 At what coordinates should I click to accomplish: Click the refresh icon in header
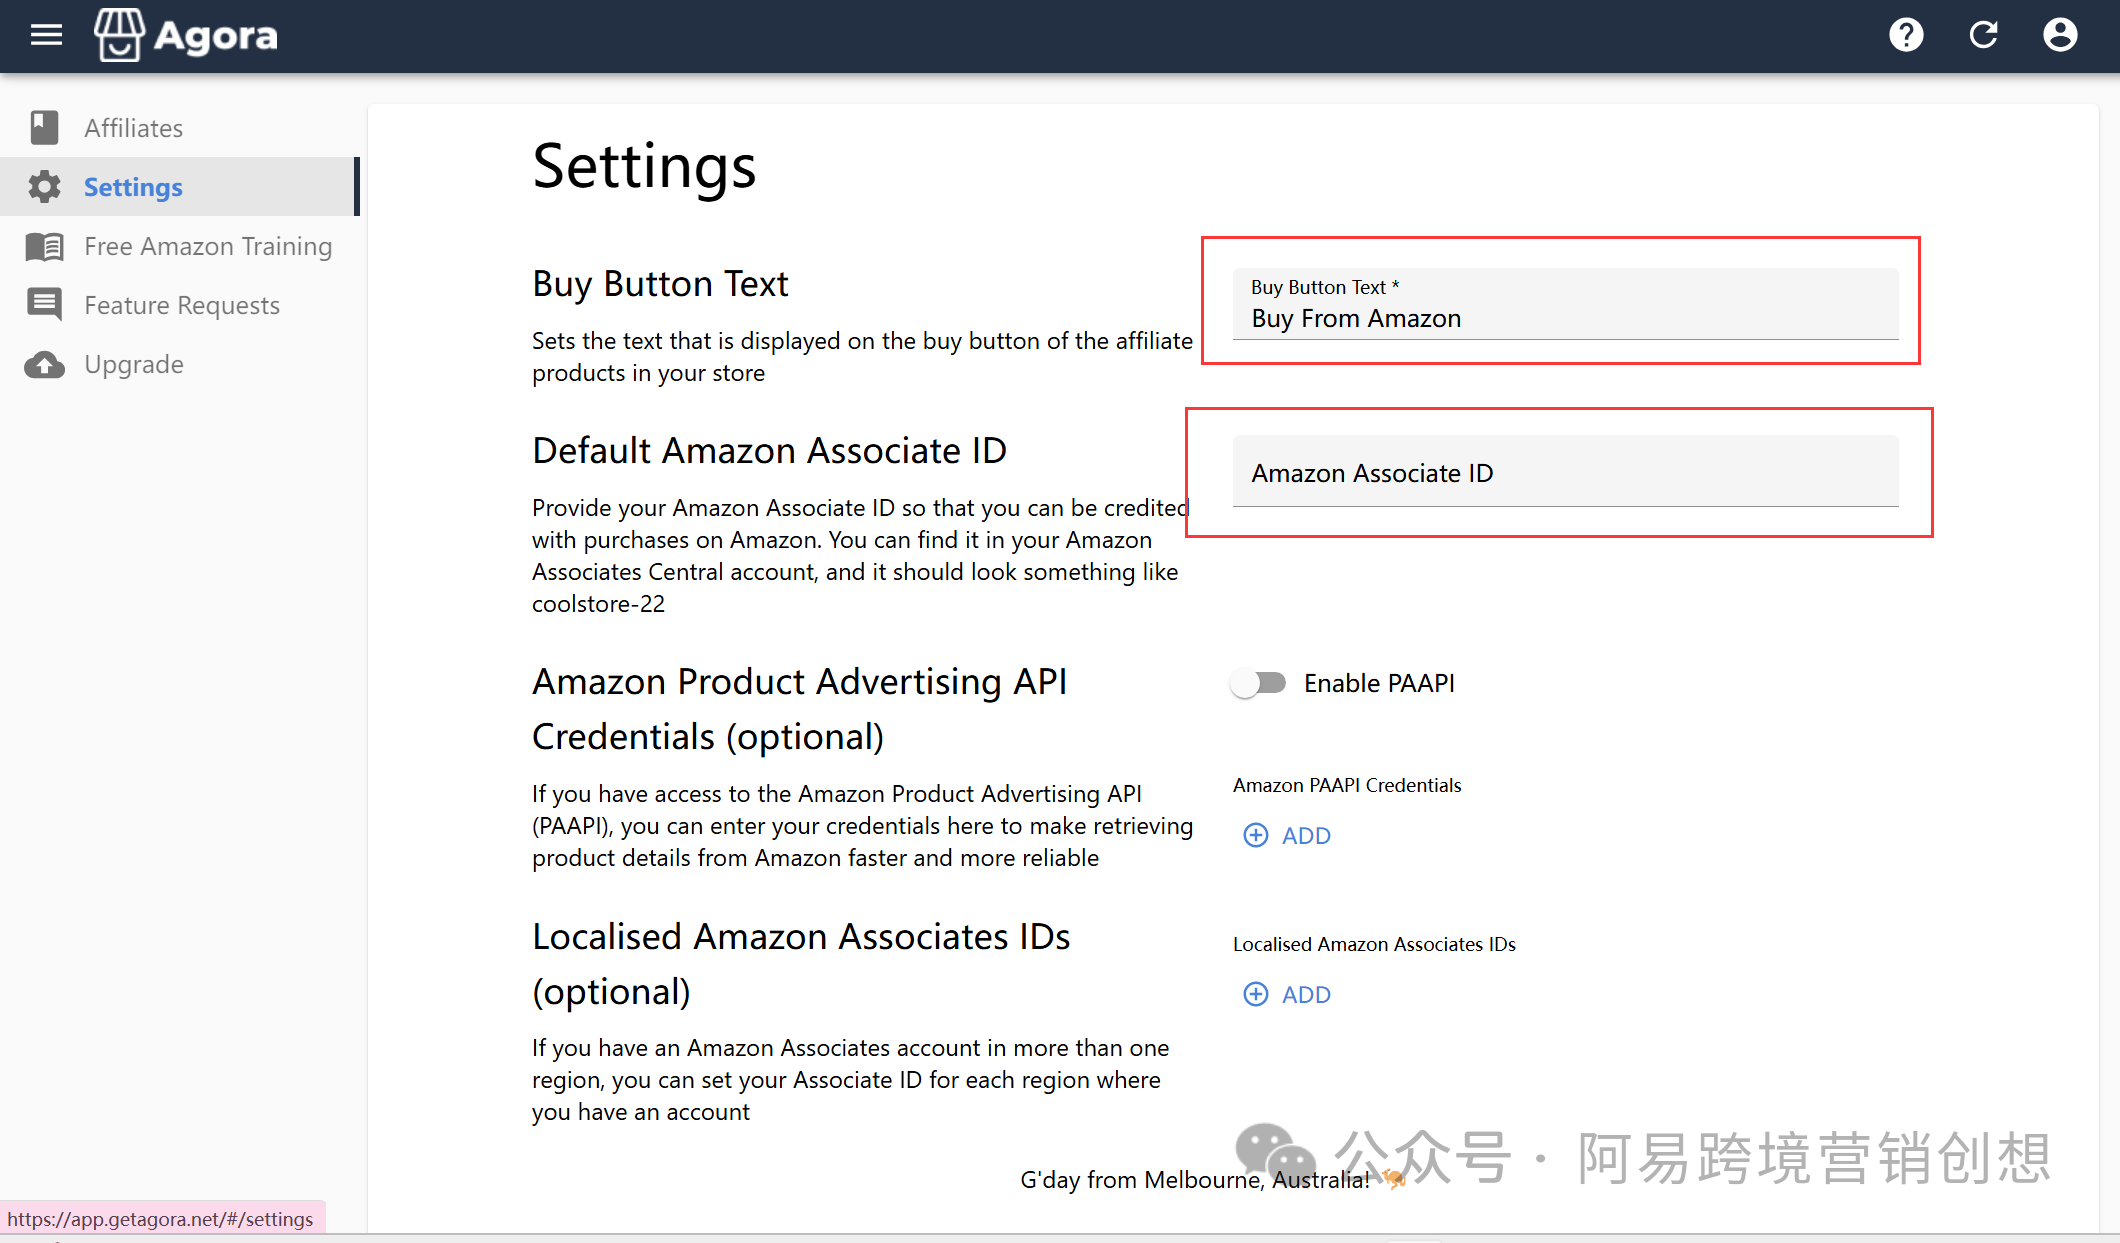tap(1983, 36)
